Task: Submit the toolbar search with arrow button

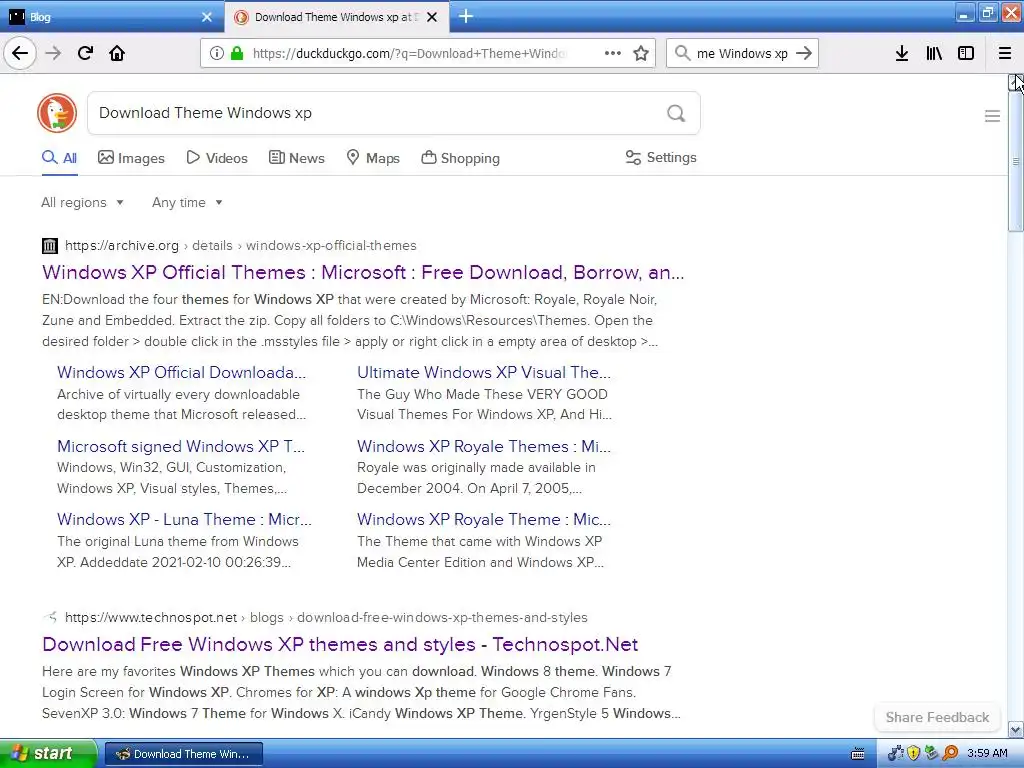Action: [804, 53]
